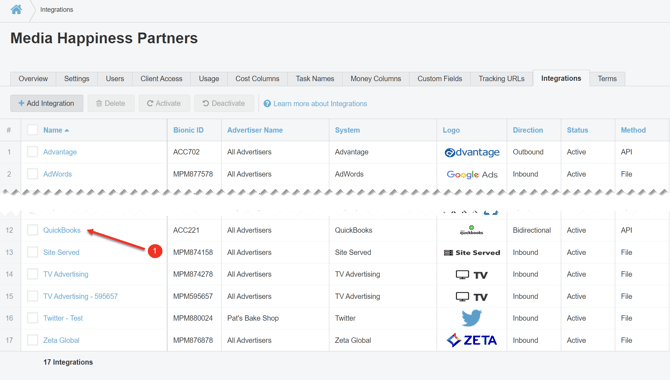Screen dimensions: 670x380
Task: Check the Site Served row checkbox
Action: tap(32, 252)
